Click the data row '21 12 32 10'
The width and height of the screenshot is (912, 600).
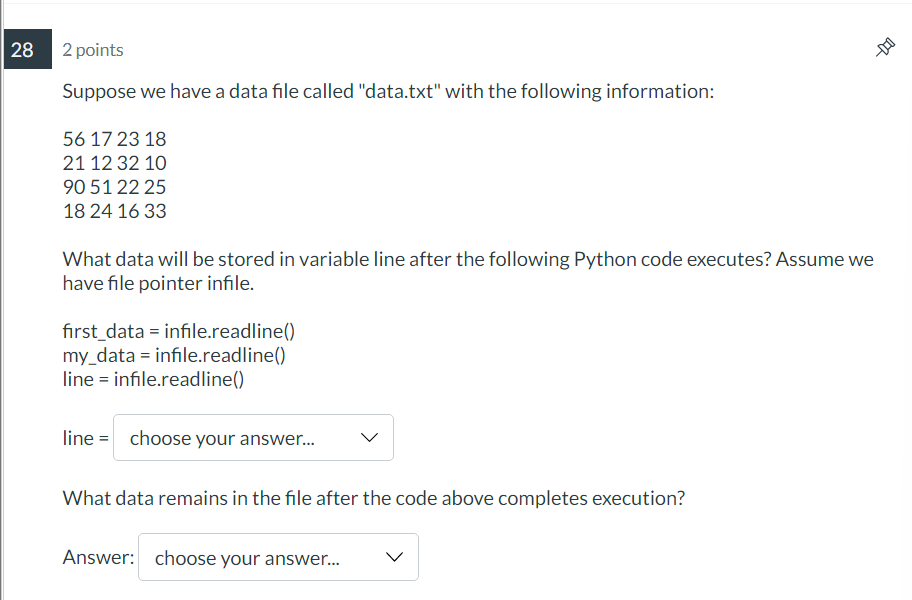click(x=115, y=163)
